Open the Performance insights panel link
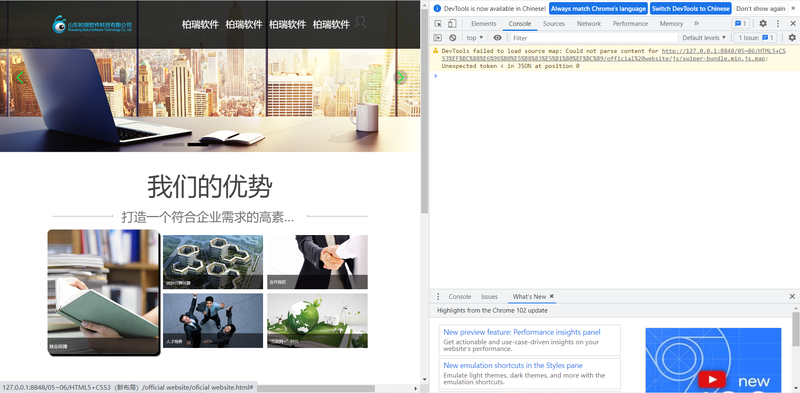The height and width of the screenshot is (393, 800). [522, 332]
